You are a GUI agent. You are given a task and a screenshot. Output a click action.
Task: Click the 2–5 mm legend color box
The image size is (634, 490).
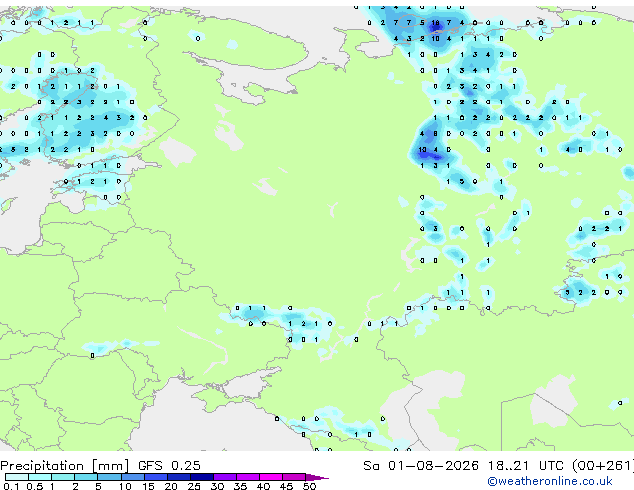pos(86,477)
